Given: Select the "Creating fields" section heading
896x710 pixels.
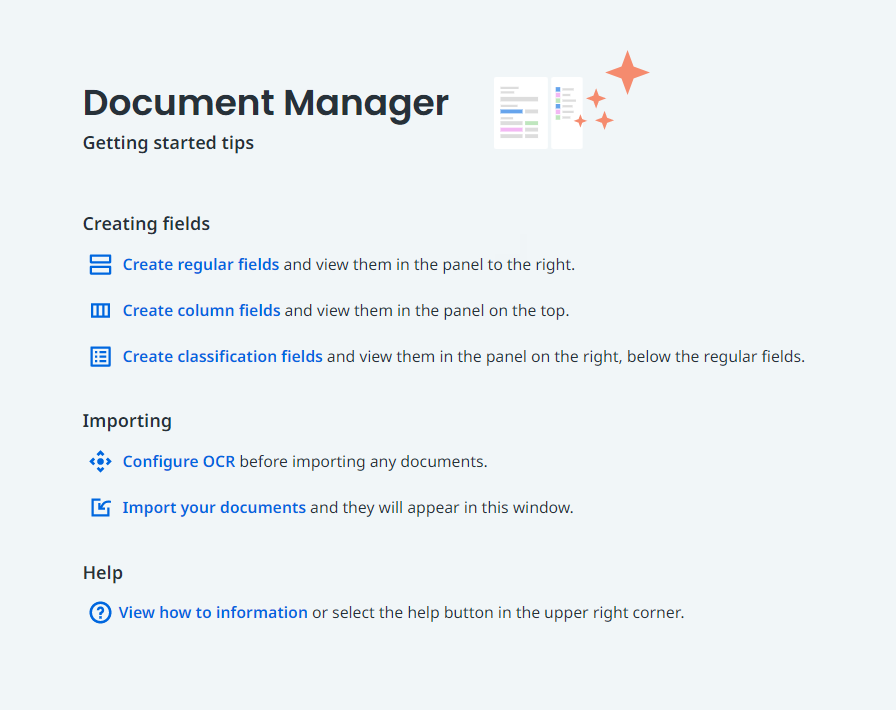Looking at the screenshot, I should point(146,224).
